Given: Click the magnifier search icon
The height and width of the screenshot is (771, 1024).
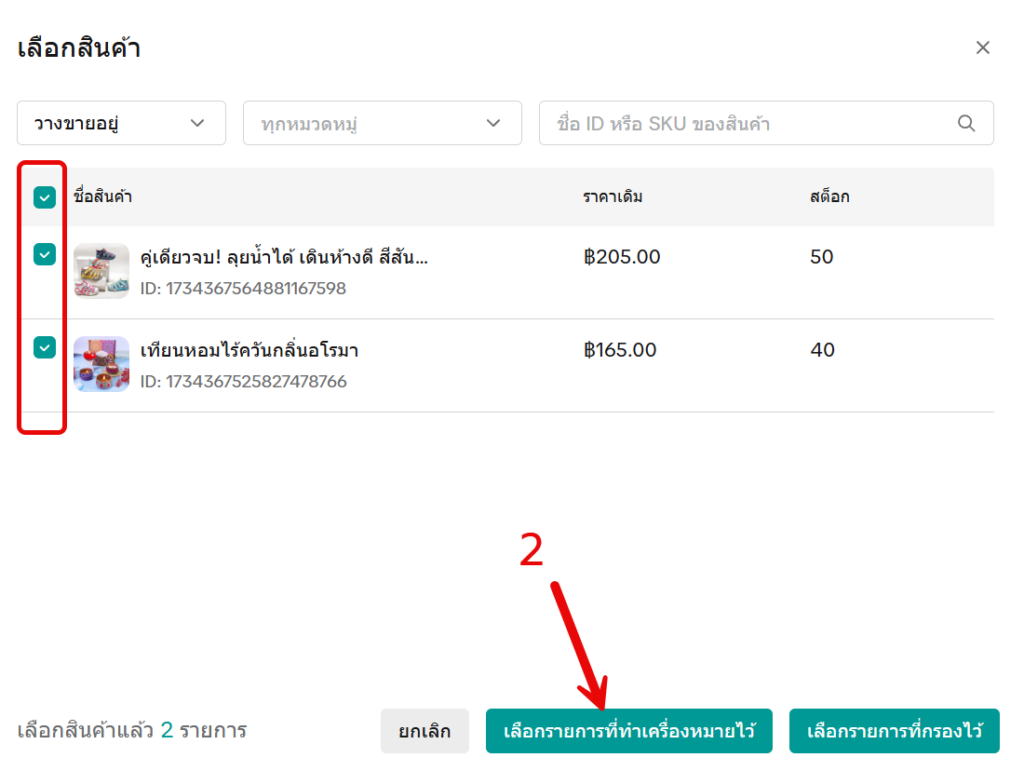Looking at the screenshot, I should (x=966, y=123).
